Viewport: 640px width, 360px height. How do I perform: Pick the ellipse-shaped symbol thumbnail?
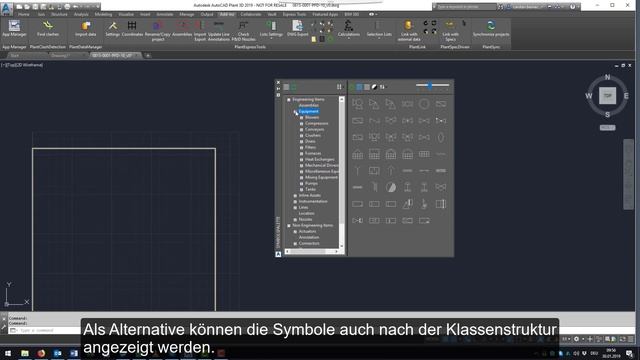(441, 138)
